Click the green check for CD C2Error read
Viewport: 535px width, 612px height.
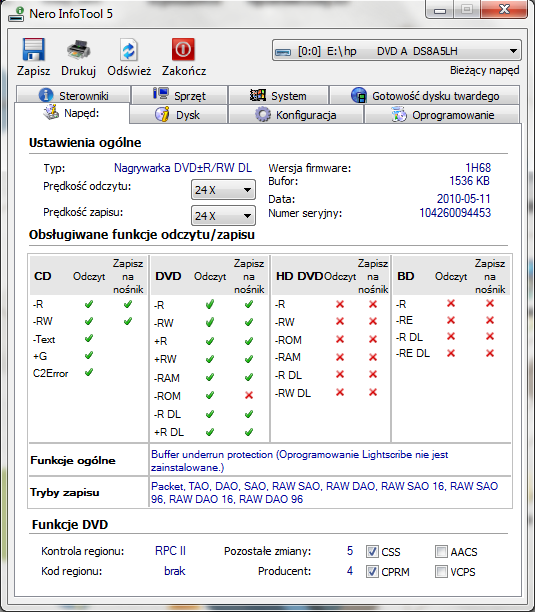click(x=89, y=372)
